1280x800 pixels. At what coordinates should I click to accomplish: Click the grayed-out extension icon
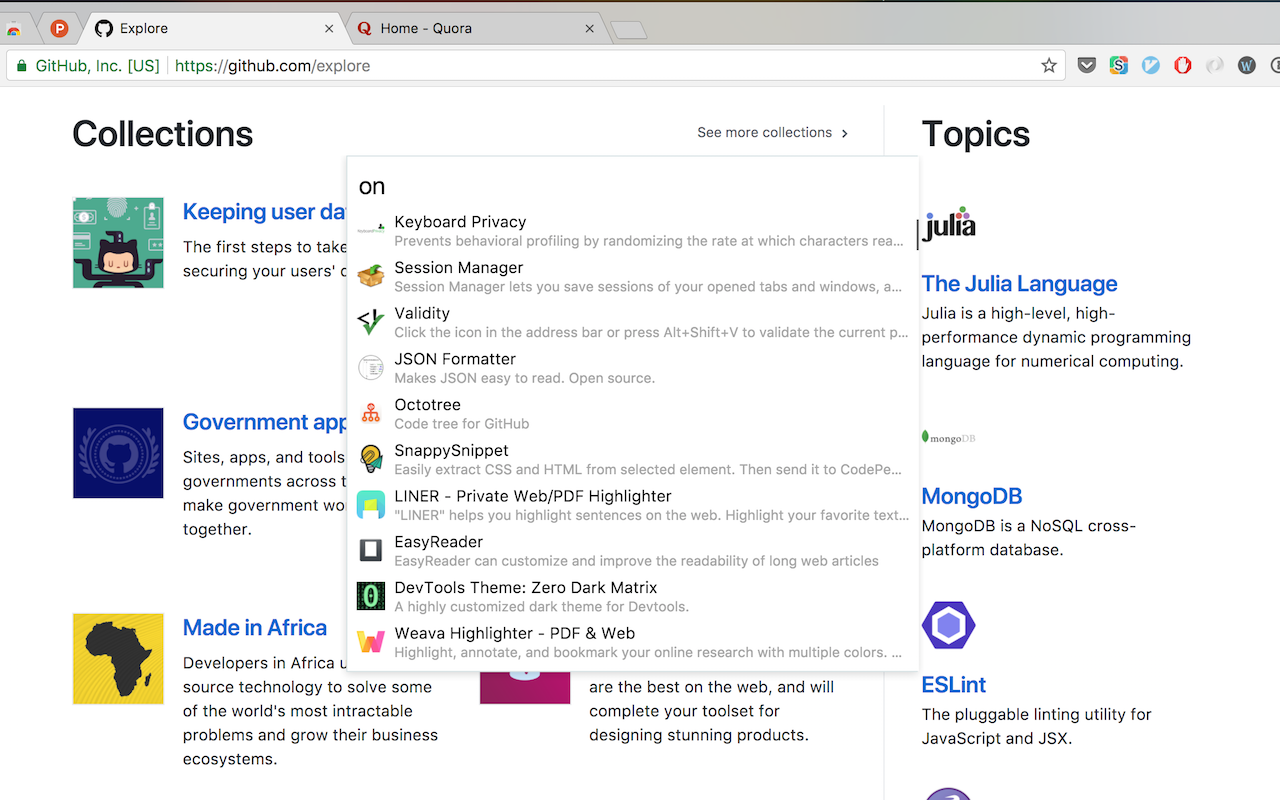[1215, 66]
